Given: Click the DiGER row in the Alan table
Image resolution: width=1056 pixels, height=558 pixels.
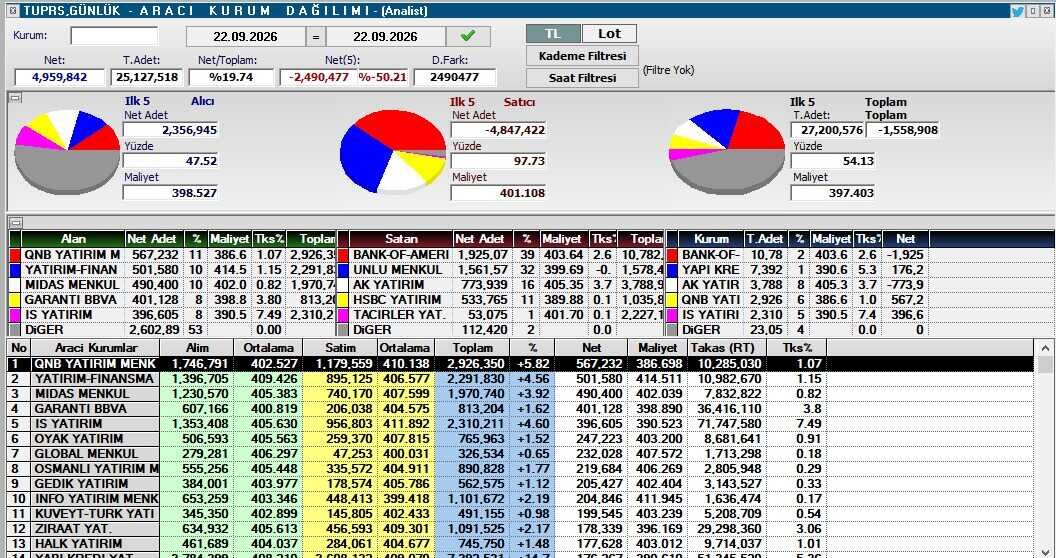Looking at the screenshot, I should click(x=172, y=330).
